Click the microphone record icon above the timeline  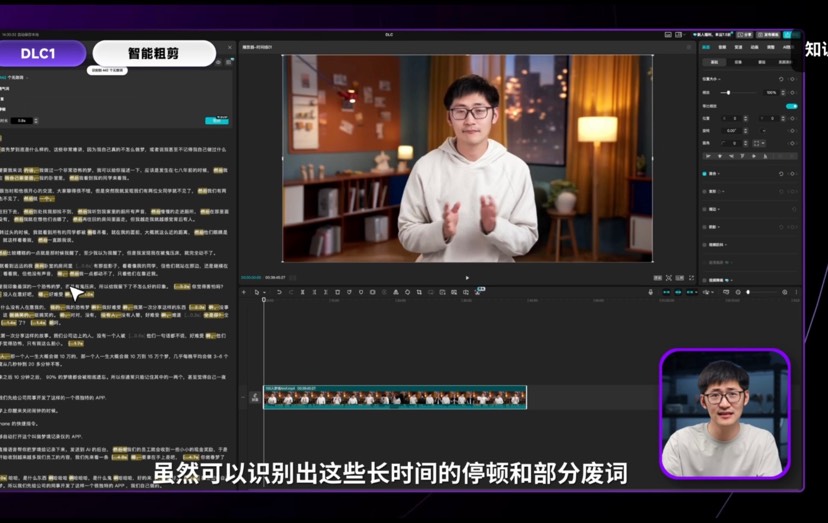click(651, 292)
